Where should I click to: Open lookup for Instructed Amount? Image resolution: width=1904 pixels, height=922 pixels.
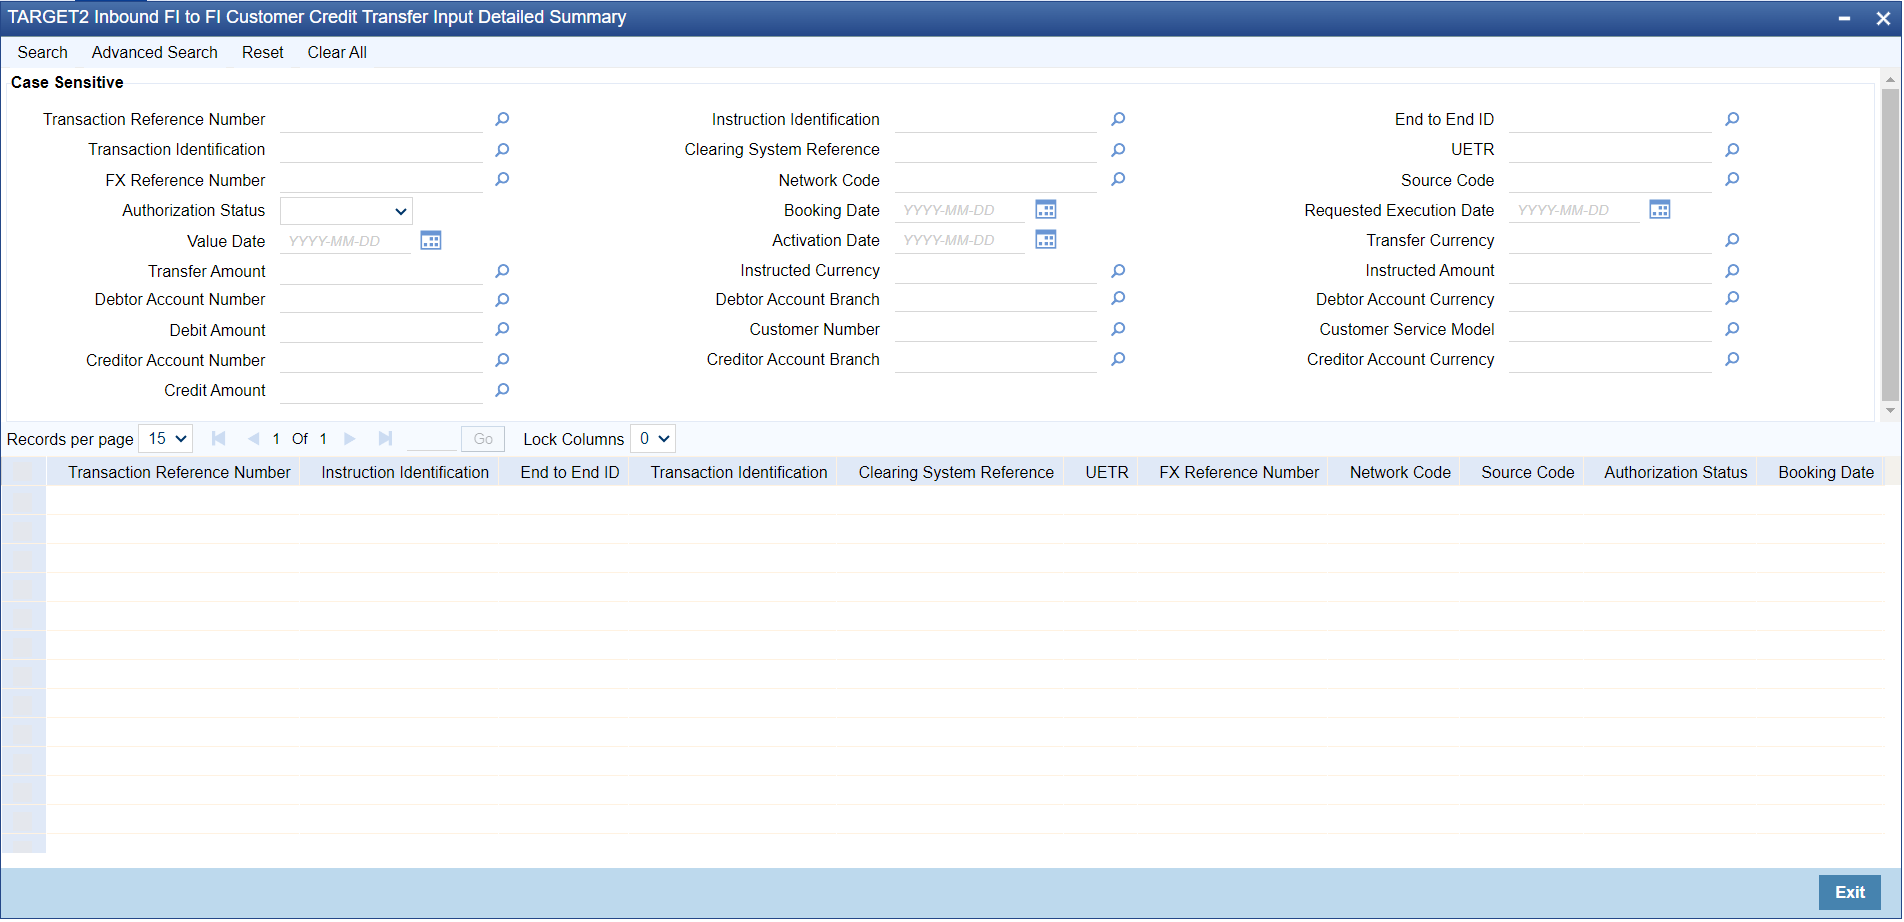tap(1732, 272)
